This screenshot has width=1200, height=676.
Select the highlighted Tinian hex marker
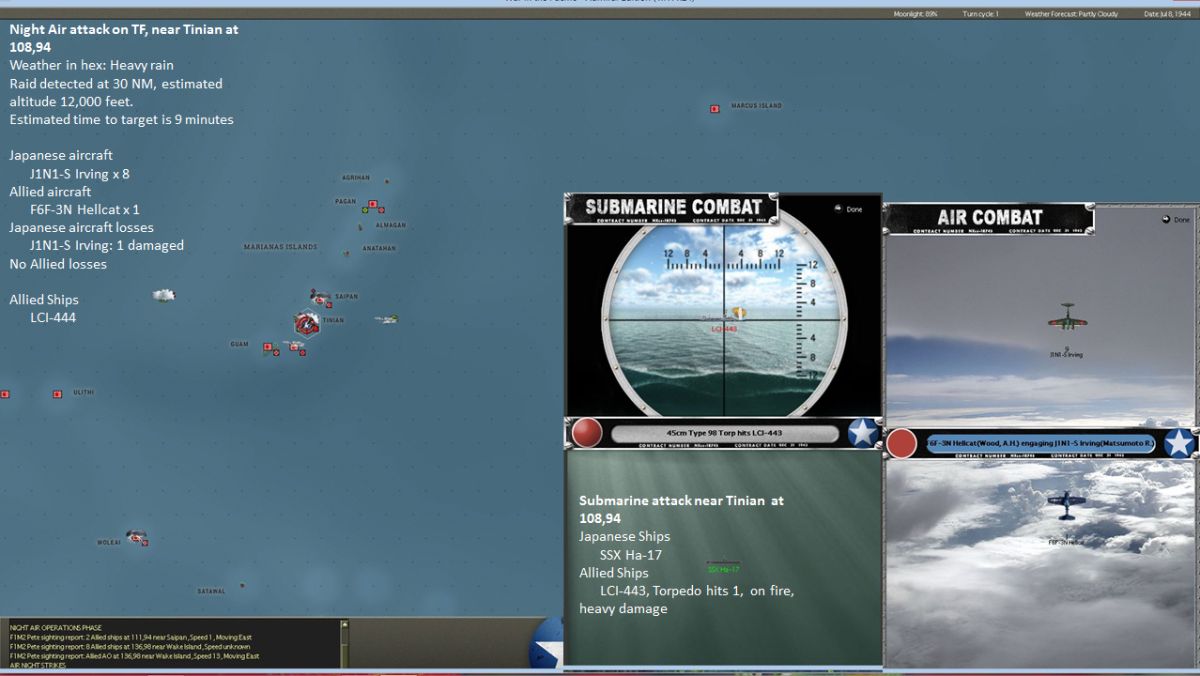(306, 323)
